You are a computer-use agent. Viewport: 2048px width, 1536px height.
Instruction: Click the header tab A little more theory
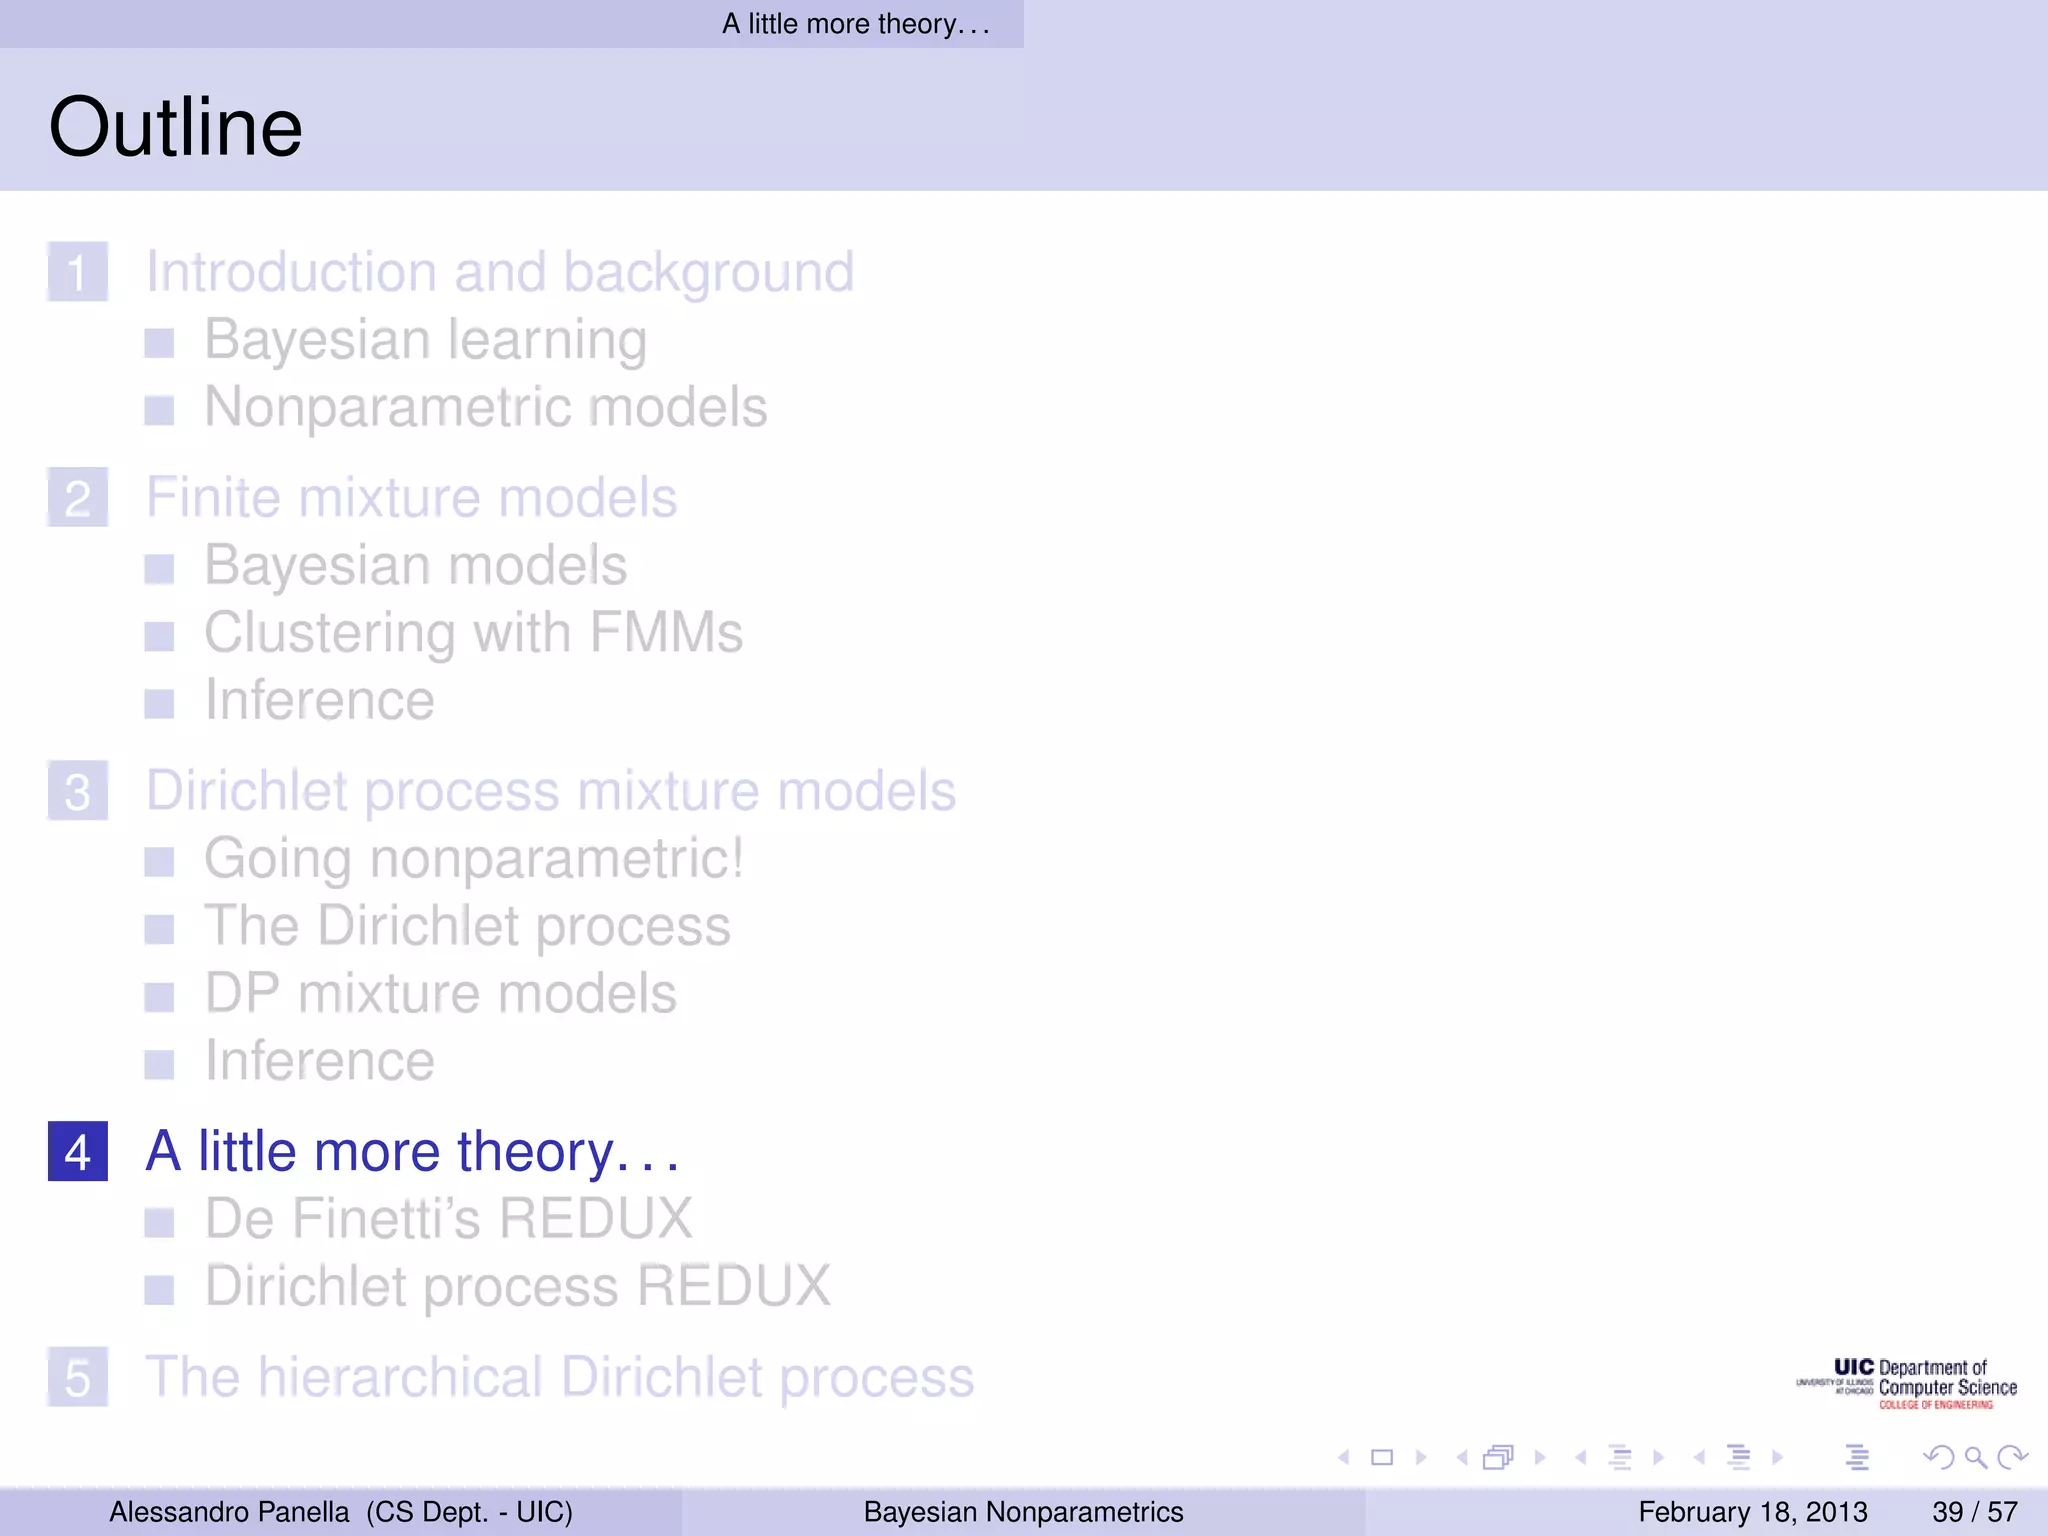(x=856, y=23)
